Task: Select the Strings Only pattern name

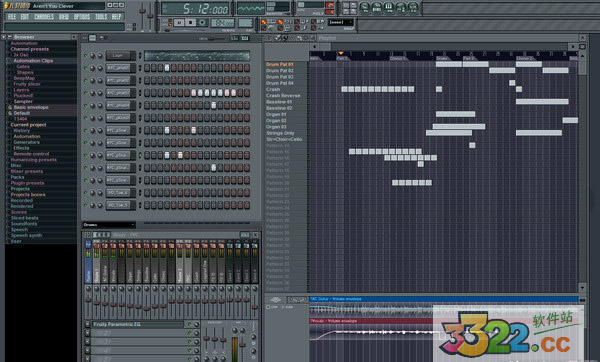Action: [280, 133]
